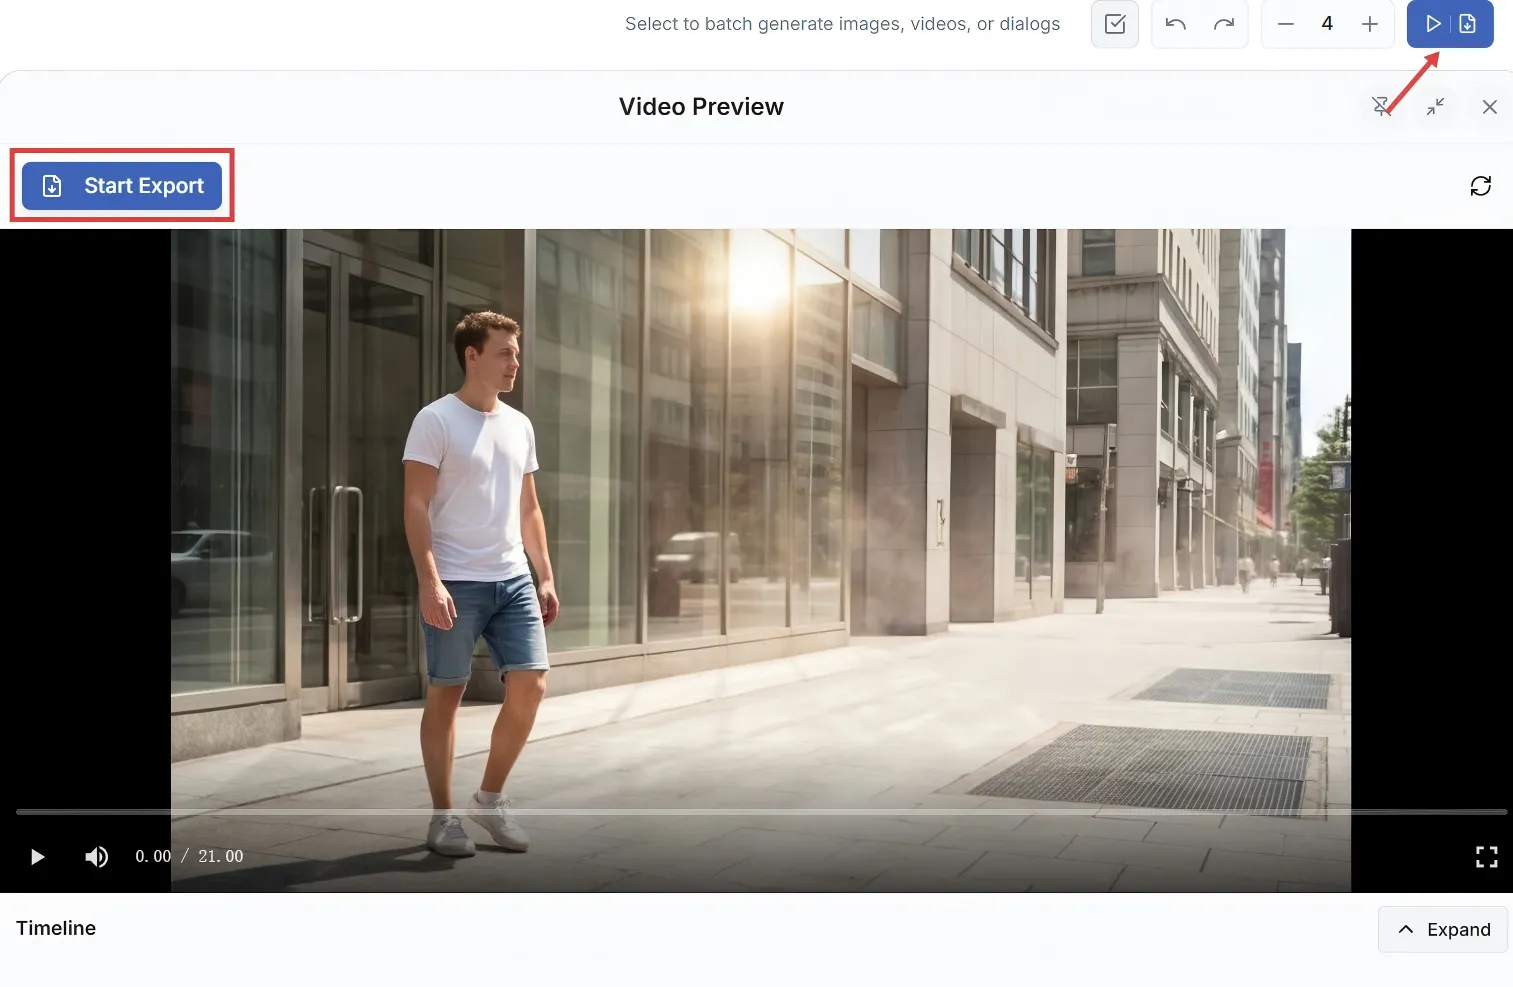
Task: Close the Video Preview
Action: point(1489,106)
